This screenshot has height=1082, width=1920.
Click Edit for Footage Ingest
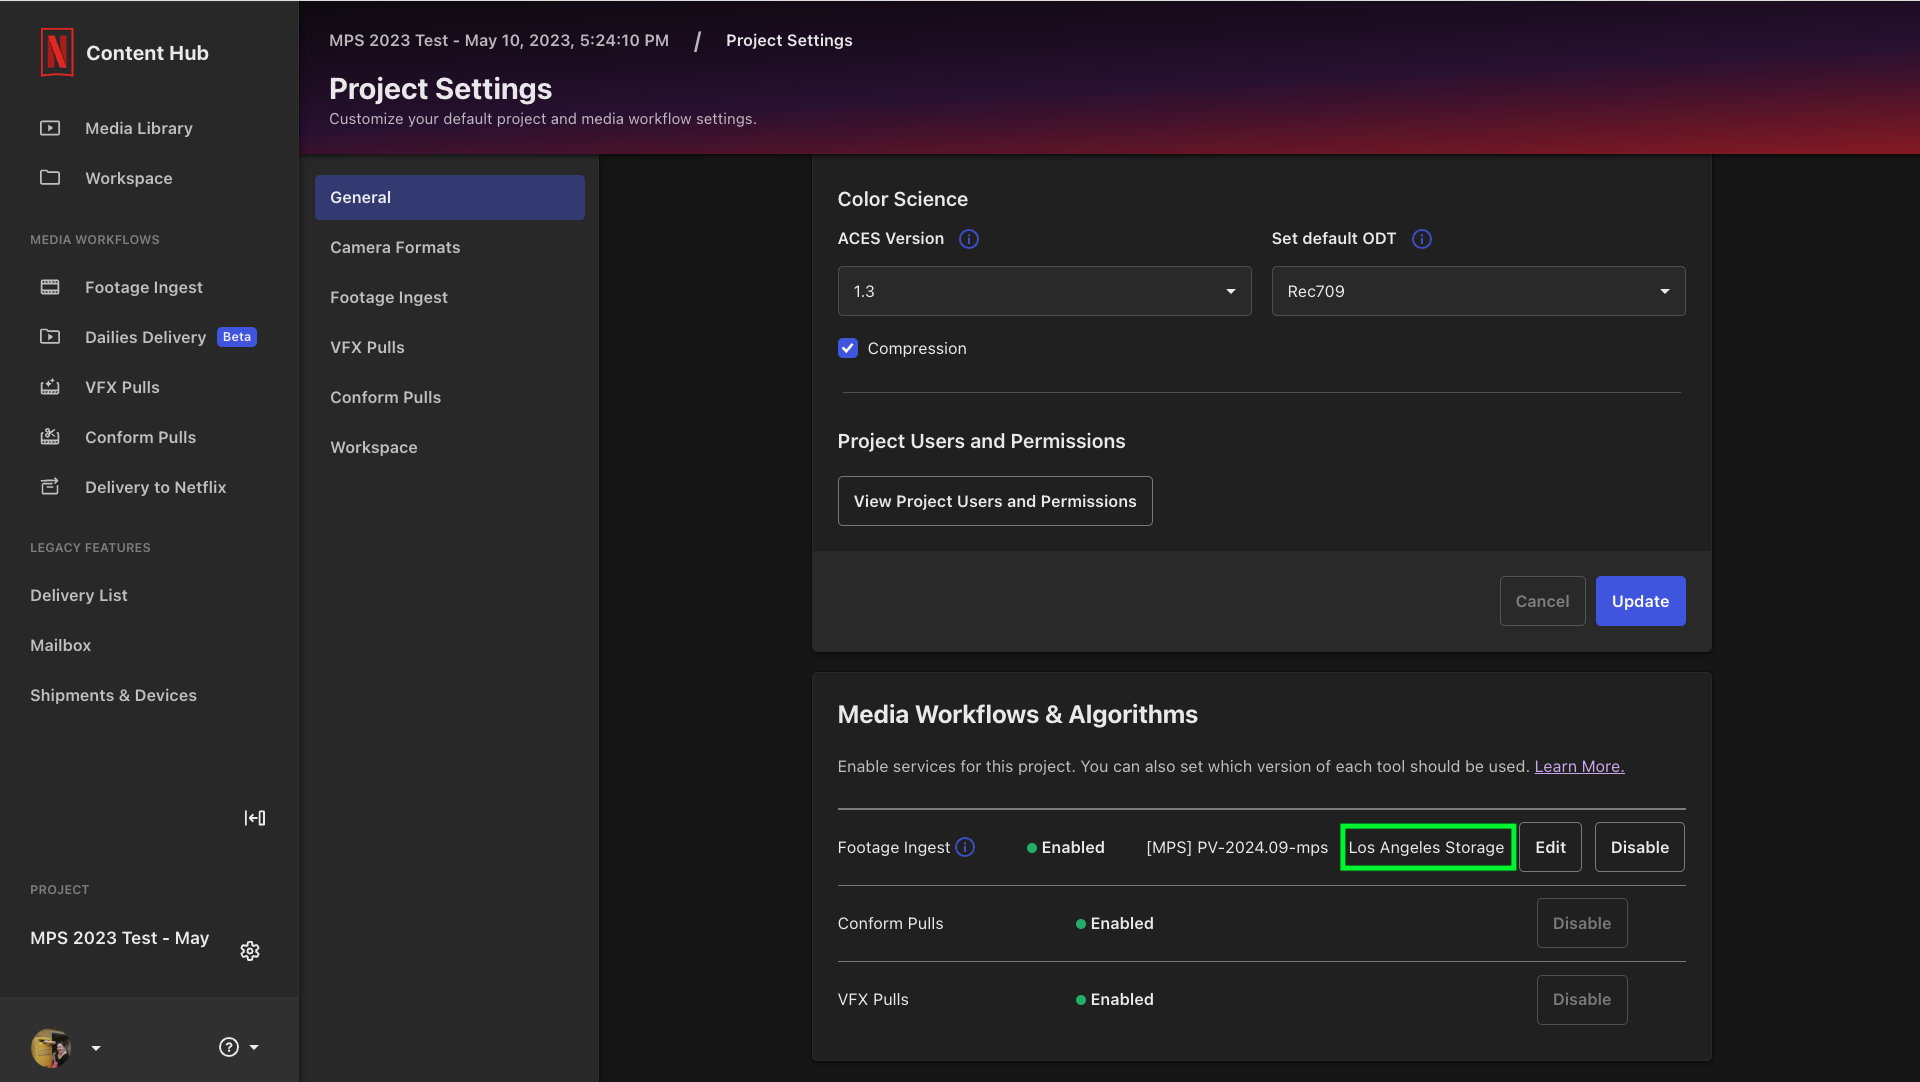pos(1550,847)
